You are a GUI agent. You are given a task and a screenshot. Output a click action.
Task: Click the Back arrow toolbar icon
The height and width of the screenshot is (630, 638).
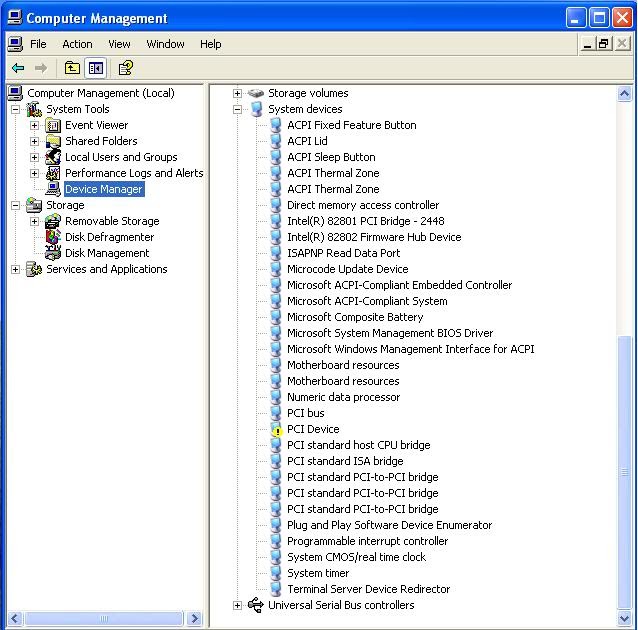(18, 68)
